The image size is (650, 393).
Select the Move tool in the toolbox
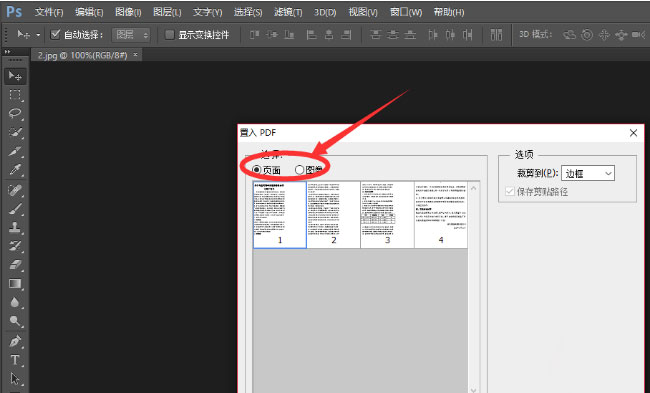pyautogui.click(x=15, y=76)
